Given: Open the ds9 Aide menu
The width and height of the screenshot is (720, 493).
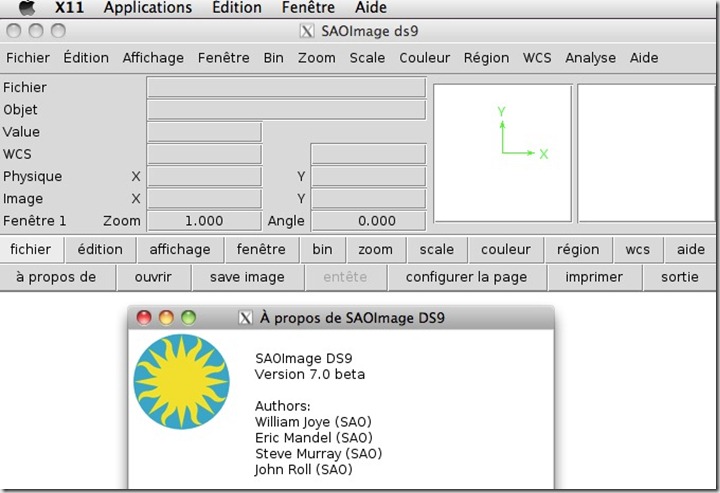Looking at the screenshot, I should [x=644, y=58].
